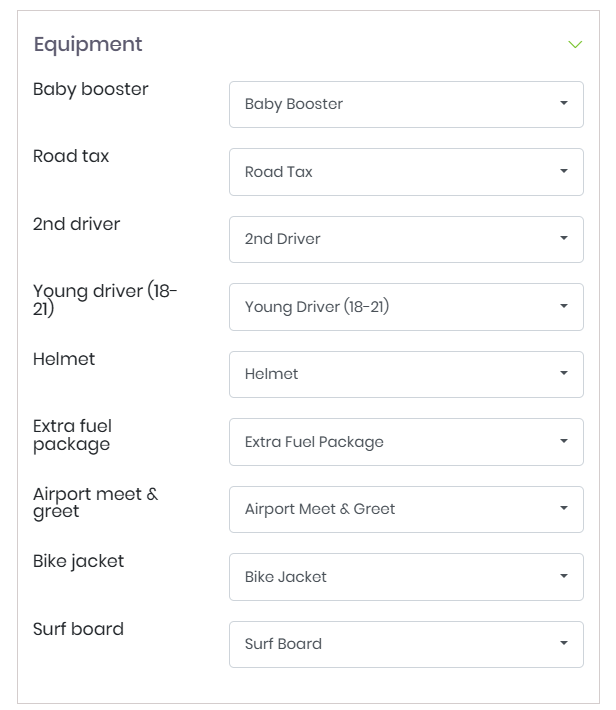Open the Young Driver (18-21) dropdown

[405, 307]
